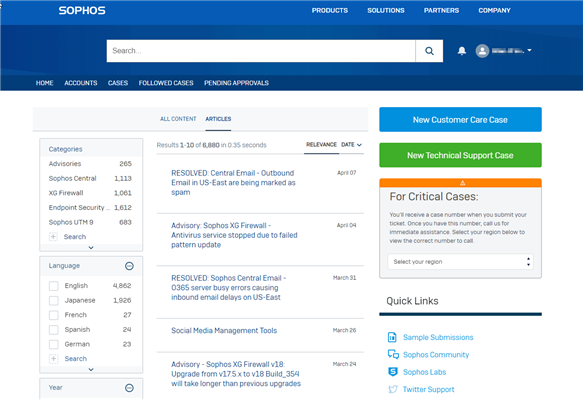Click the Sophos Labs shield icon
The image size is (583, 400).
(393, 372)
